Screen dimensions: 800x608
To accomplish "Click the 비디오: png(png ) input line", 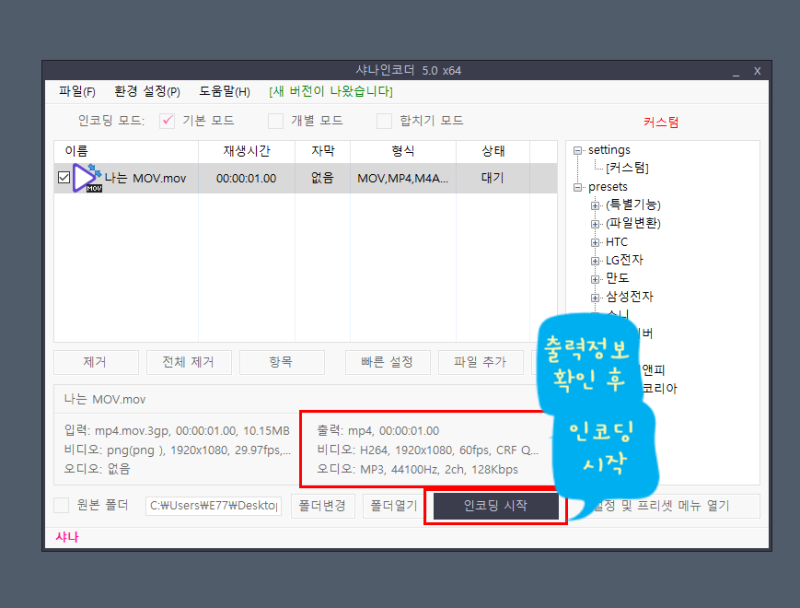I will 177,450.
